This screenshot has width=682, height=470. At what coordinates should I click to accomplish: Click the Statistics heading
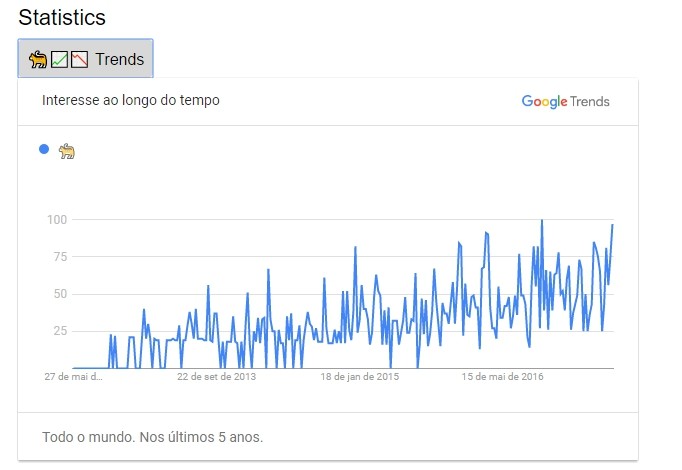62,18
